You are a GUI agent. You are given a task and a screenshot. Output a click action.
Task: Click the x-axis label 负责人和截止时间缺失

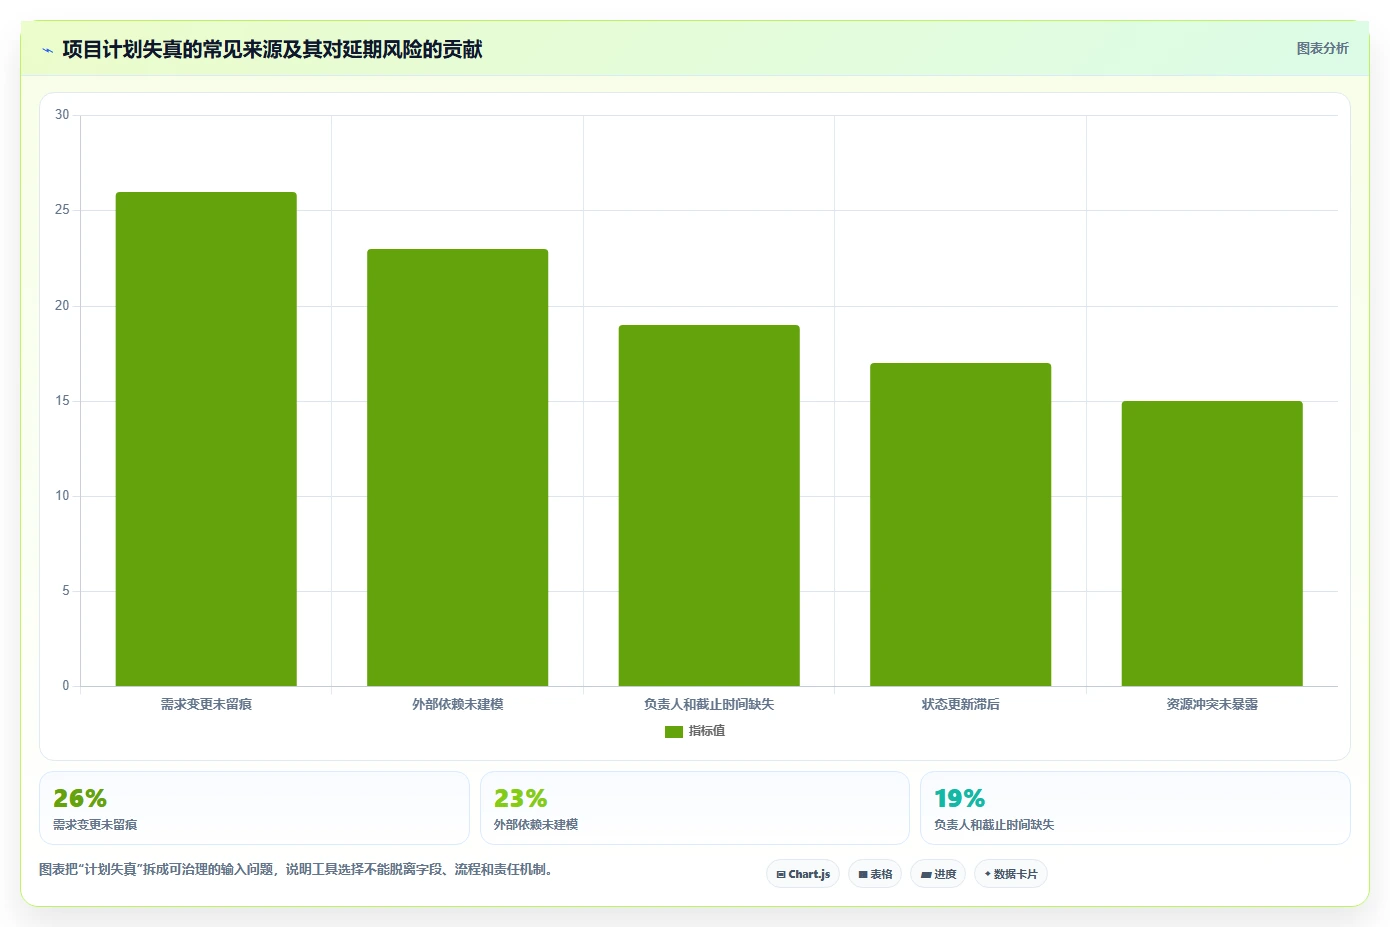click(x=709, y=704)
